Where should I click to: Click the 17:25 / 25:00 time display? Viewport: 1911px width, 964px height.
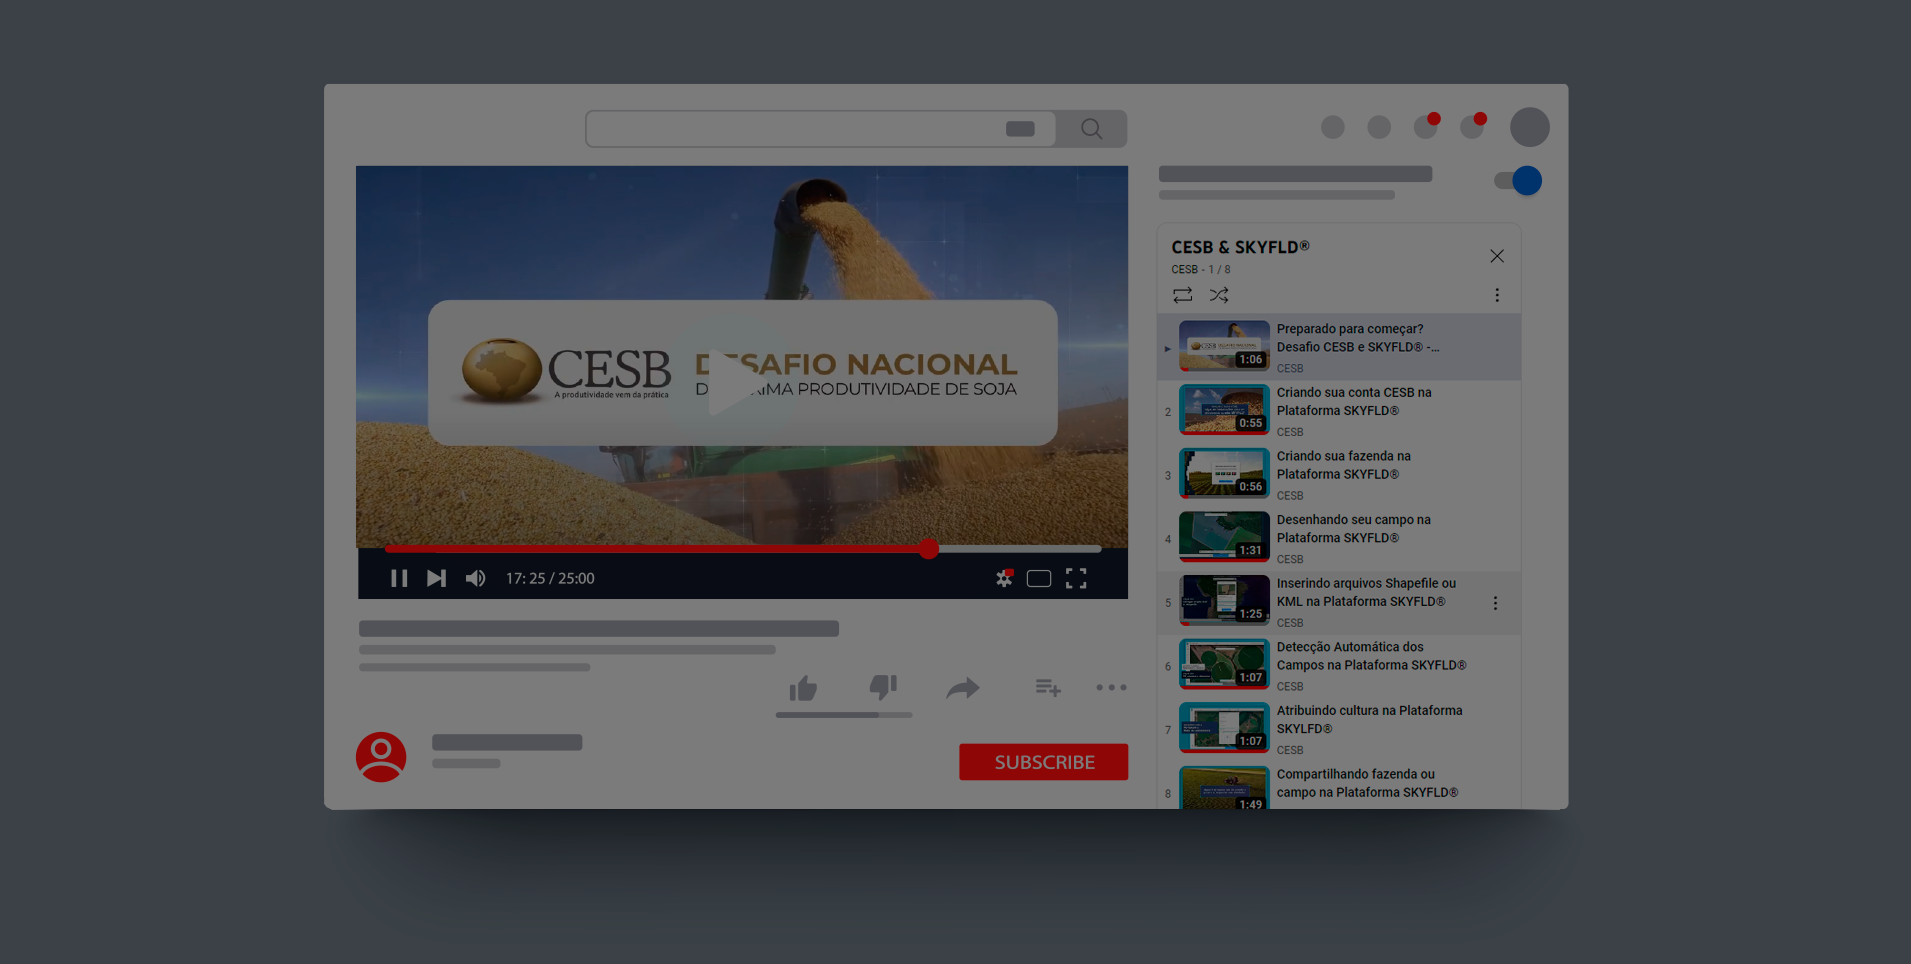[550, 578]
